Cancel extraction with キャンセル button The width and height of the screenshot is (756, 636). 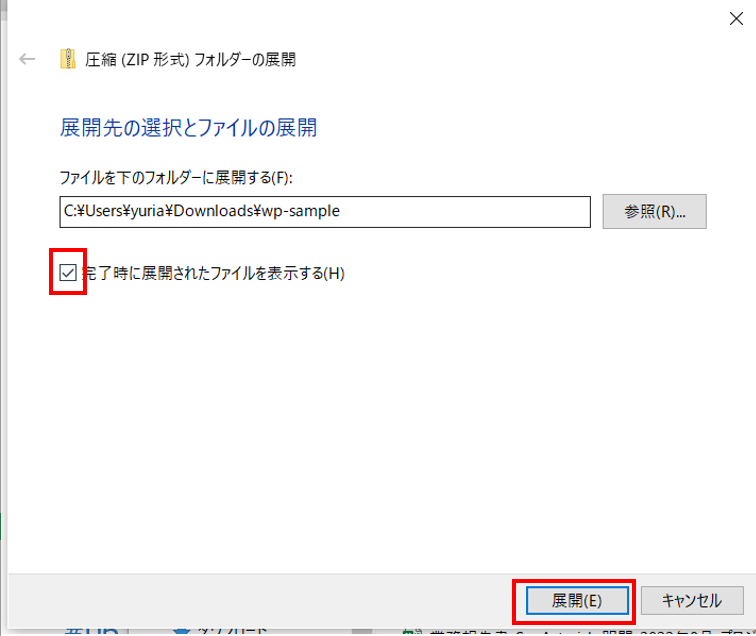coord(691,600)
